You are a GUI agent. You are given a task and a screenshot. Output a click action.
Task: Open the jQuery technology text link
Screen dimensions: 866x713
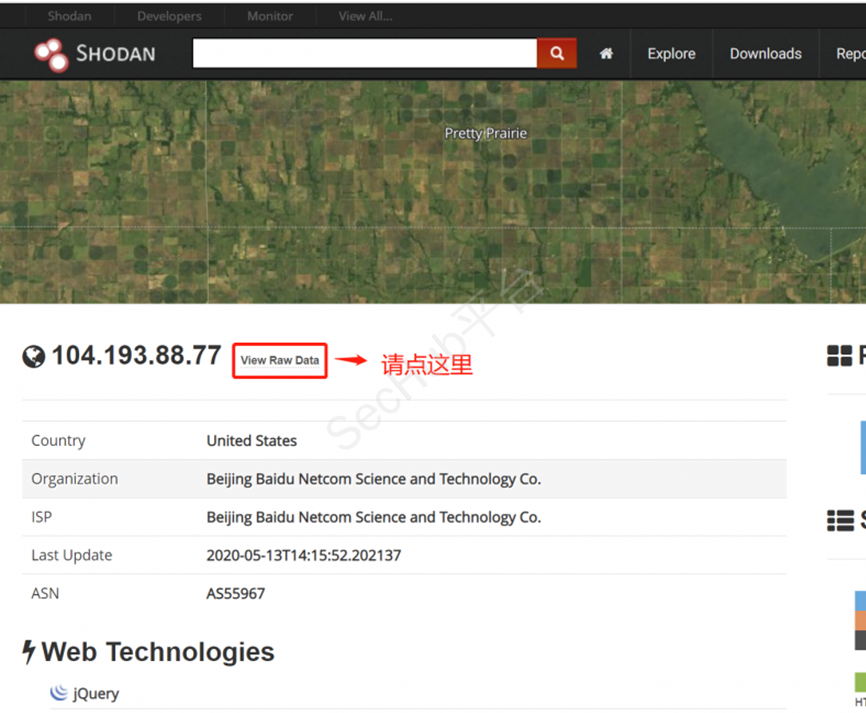(x=96, y=693)
